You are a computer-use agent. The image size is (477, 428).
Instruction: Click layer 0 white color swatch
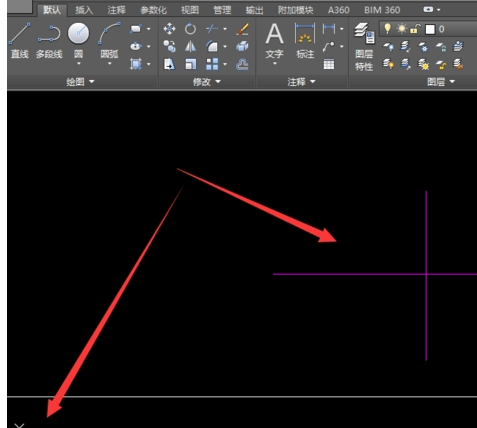click(430, 29)
